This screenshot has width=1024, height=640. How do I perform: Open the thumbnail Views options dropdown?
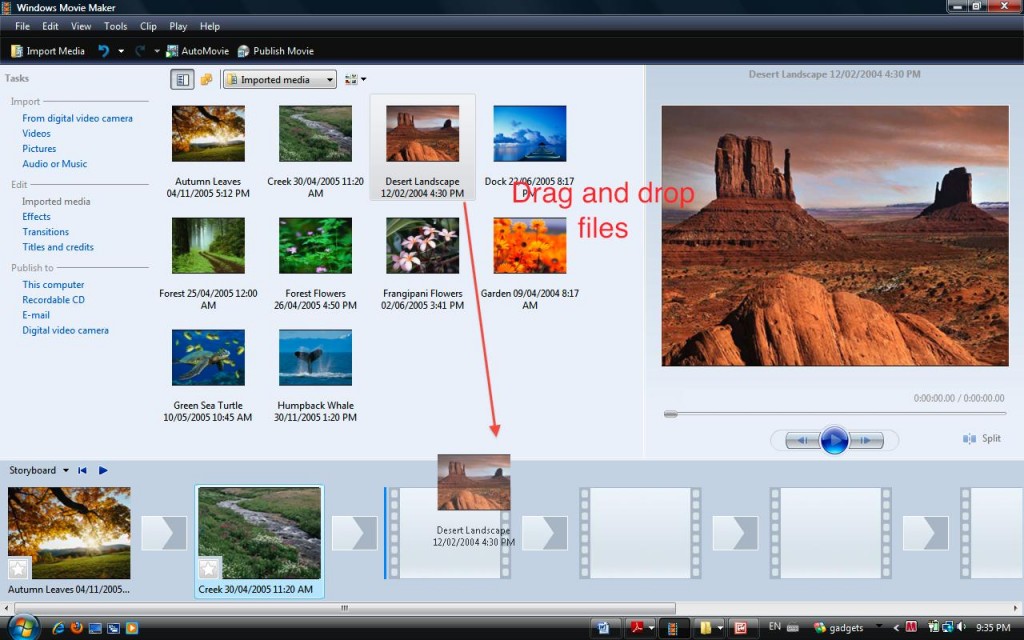click(355, 80)
